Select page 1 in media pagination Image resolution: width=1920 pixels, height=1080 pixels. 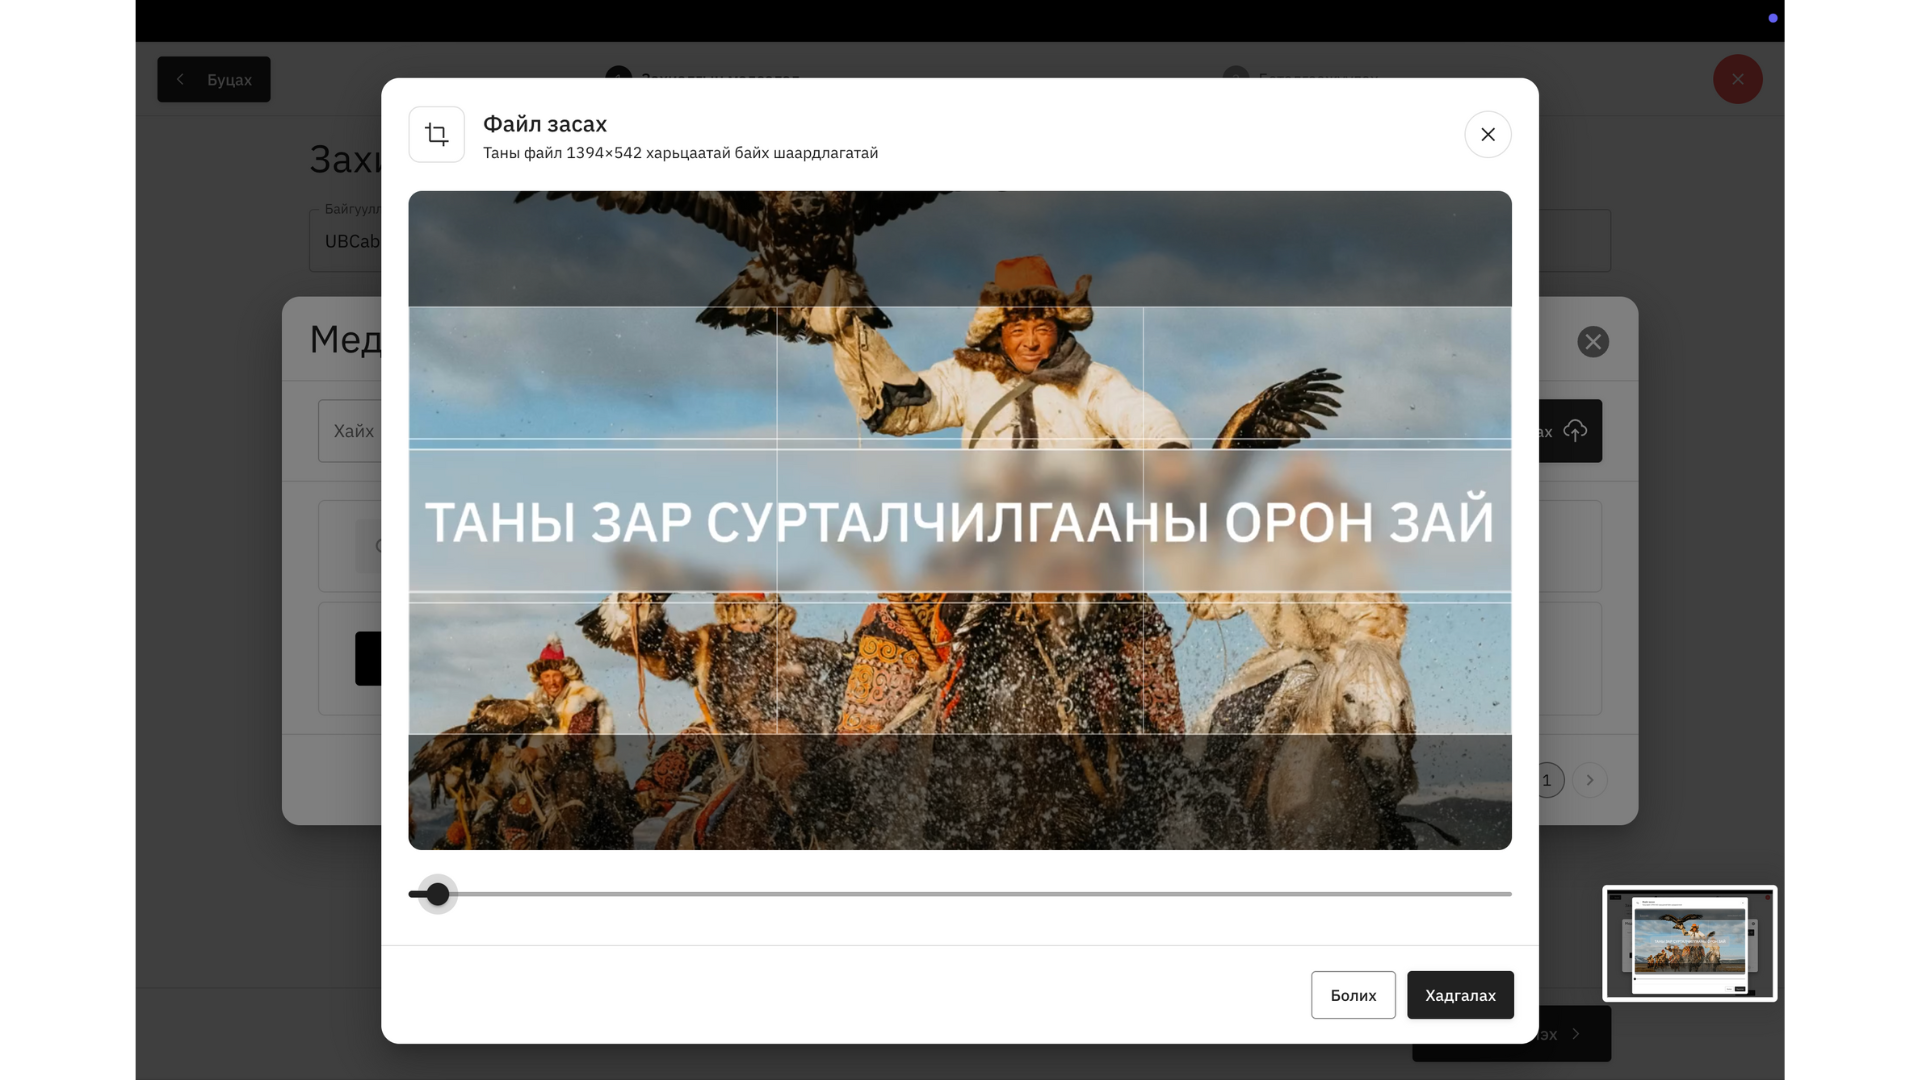[1546, 780]
